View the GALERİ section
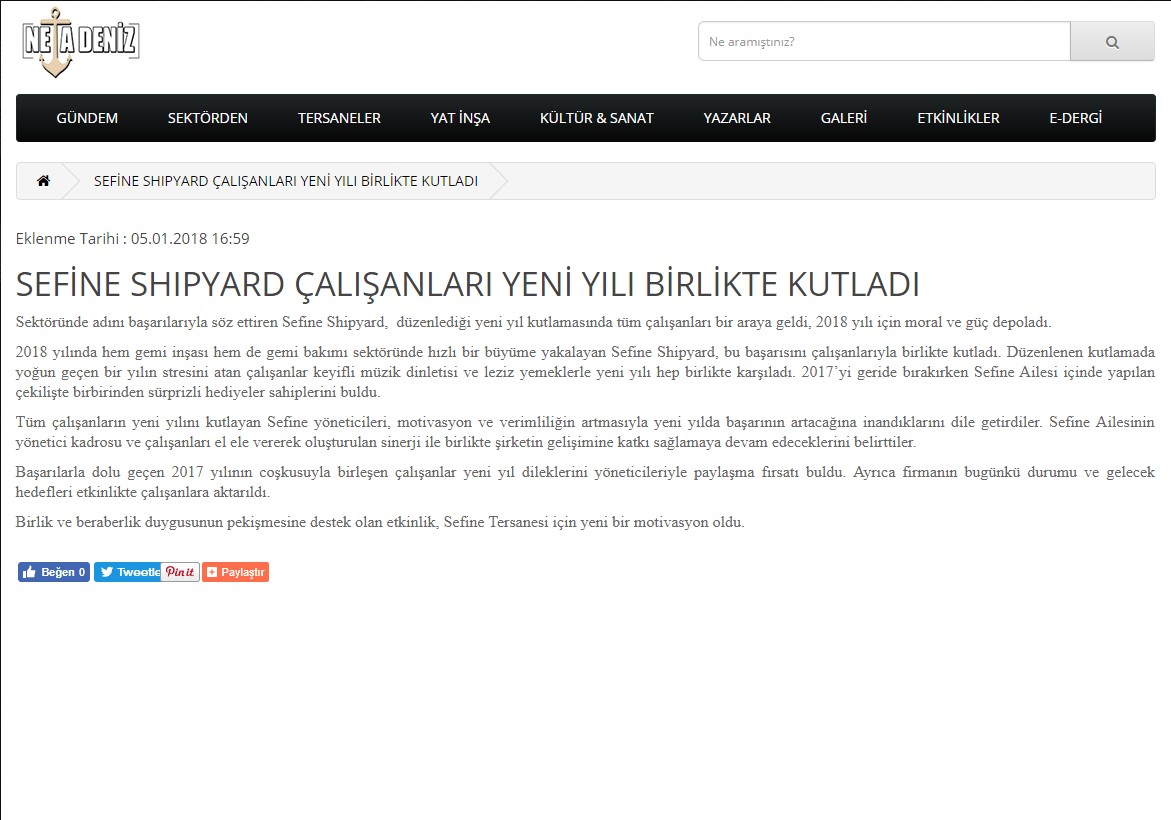 click(x=844, y=118)
